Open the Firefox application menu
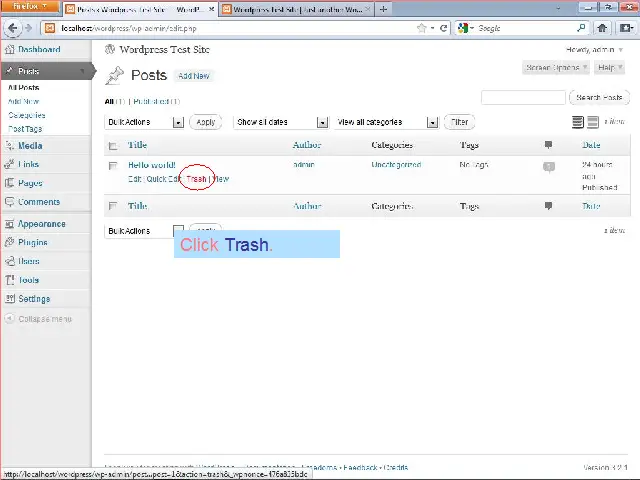 point(30,7)
